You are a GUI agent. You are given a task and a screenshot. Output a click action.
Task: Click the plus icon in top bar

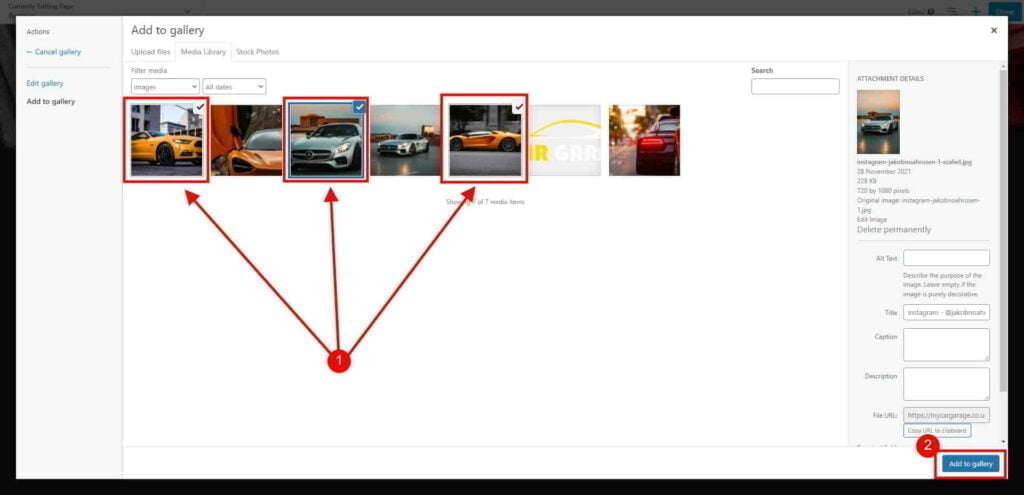click(x=976, y=11)
